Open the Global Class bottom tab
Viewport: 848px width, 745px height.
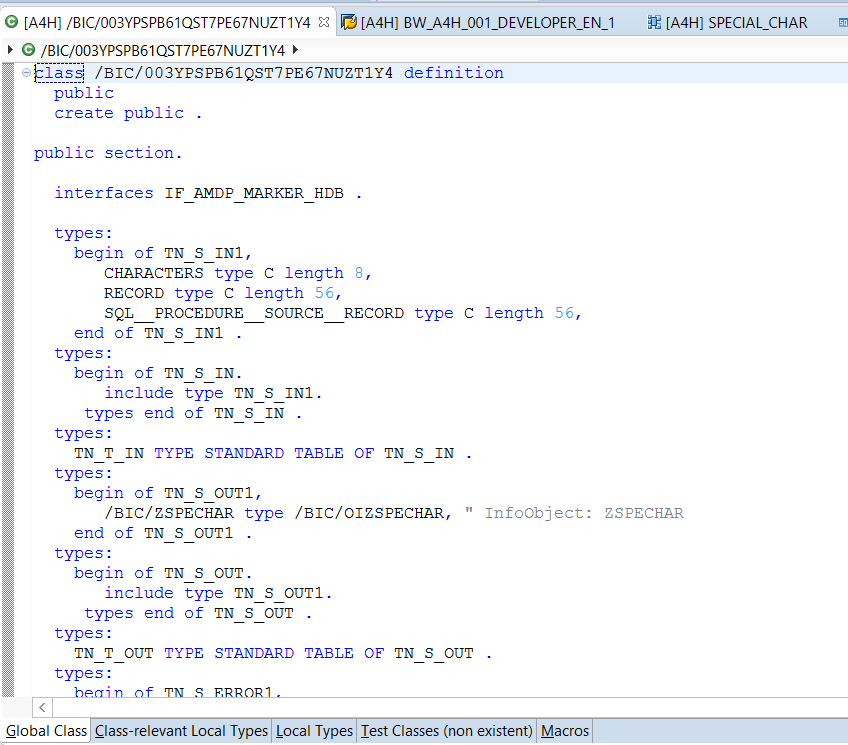[x=46, y=731]
